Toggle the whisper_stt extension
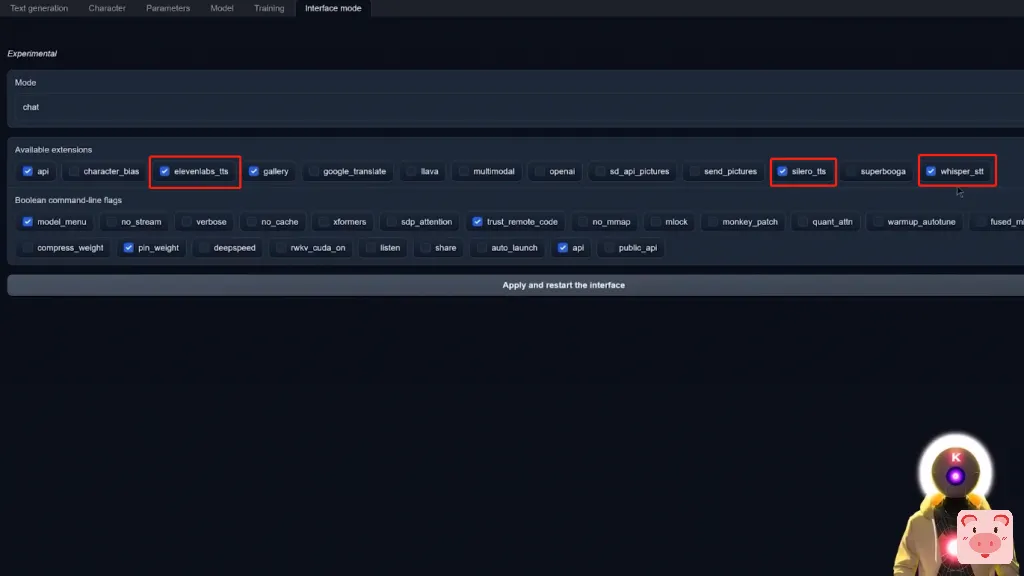 (931, 171)
